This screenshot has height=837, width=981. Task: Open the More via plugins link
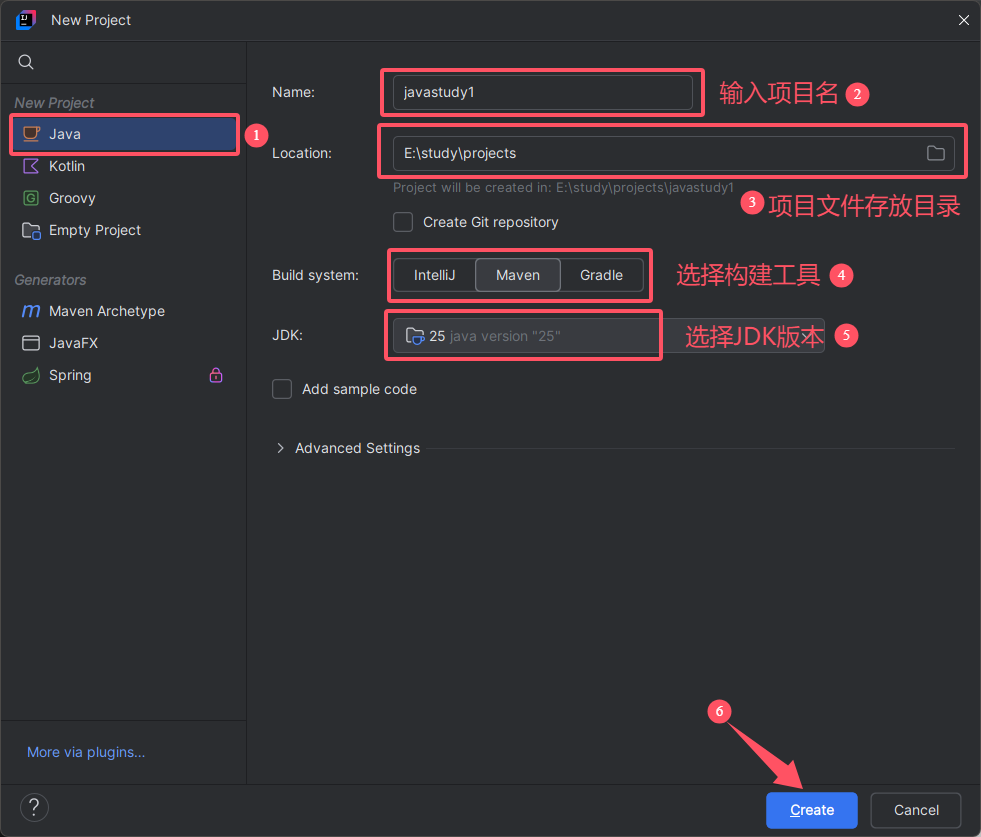[x=86, y=752]
